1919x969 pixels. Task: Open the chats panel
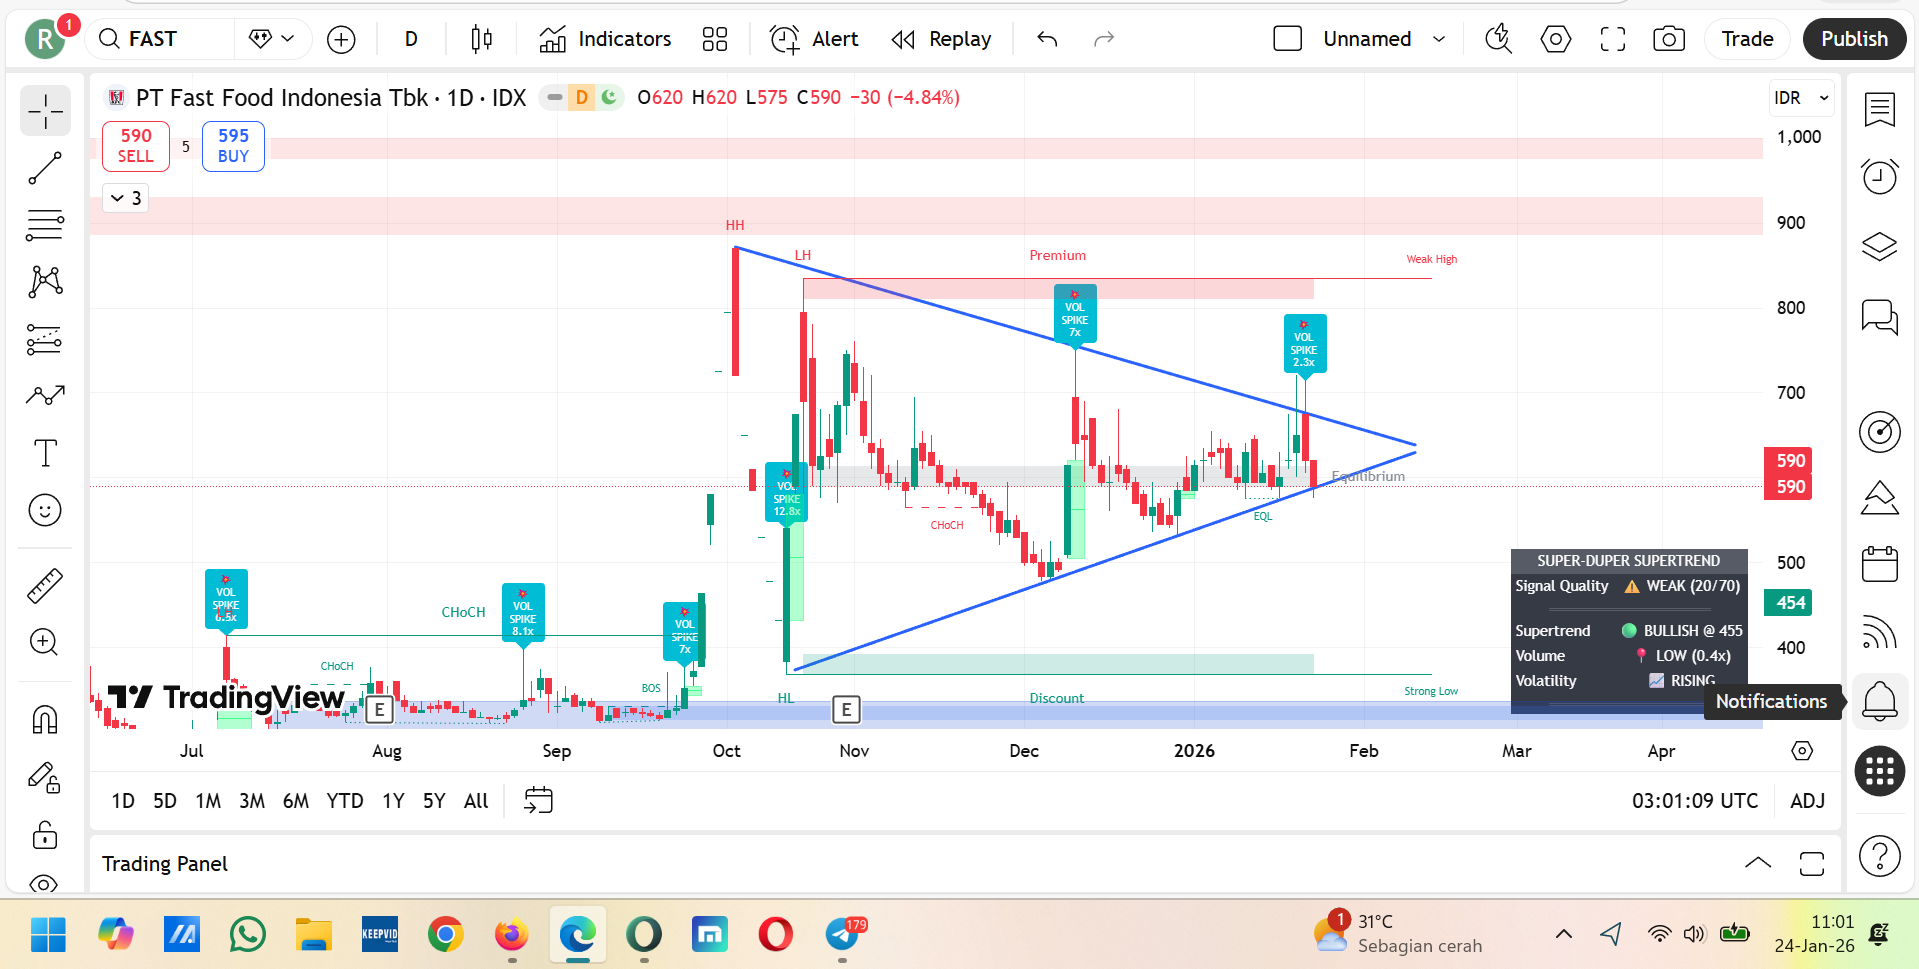(x=1880, y=317)
